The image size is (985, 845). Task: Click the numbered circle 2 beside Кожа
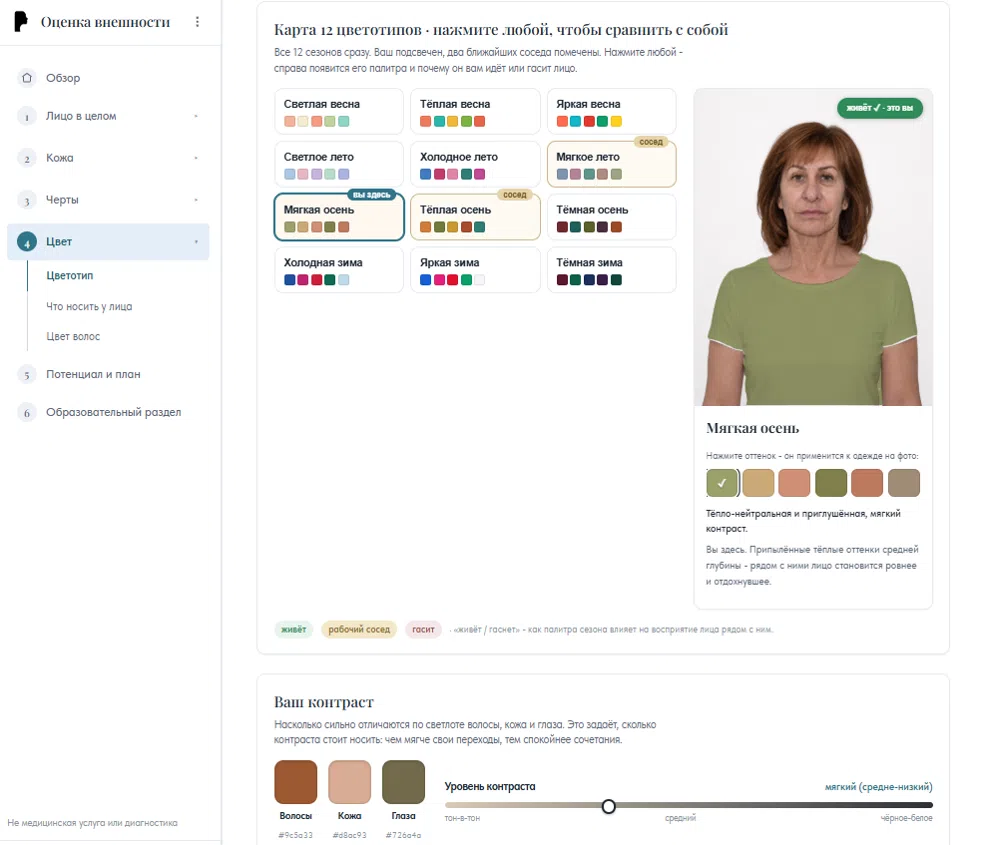pos(26,158)
